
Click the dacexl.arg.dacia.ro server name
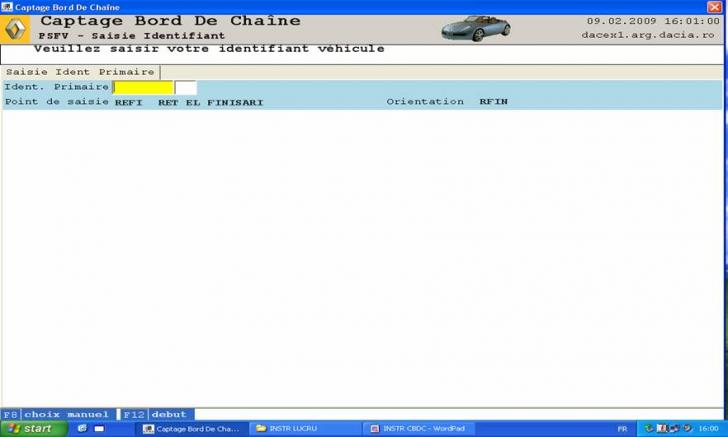(648, 35)
